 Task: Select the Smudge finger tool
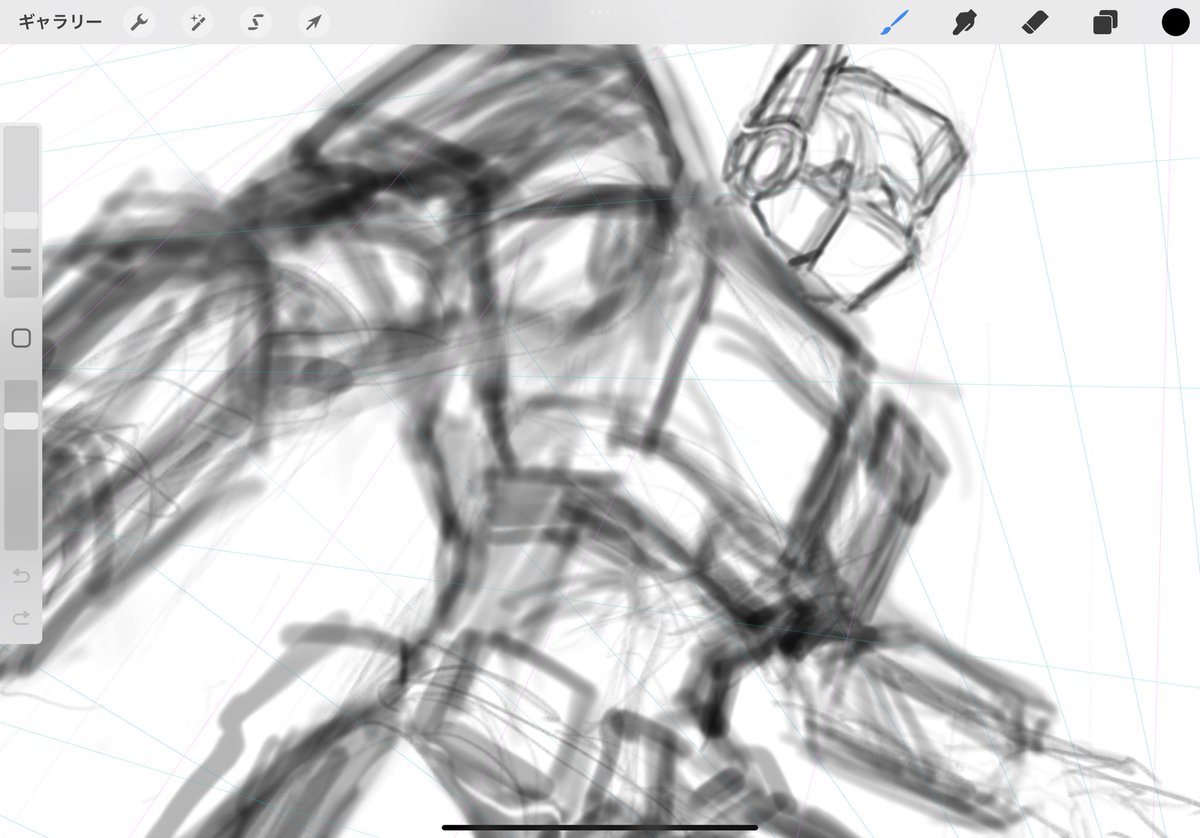point(963,22)
